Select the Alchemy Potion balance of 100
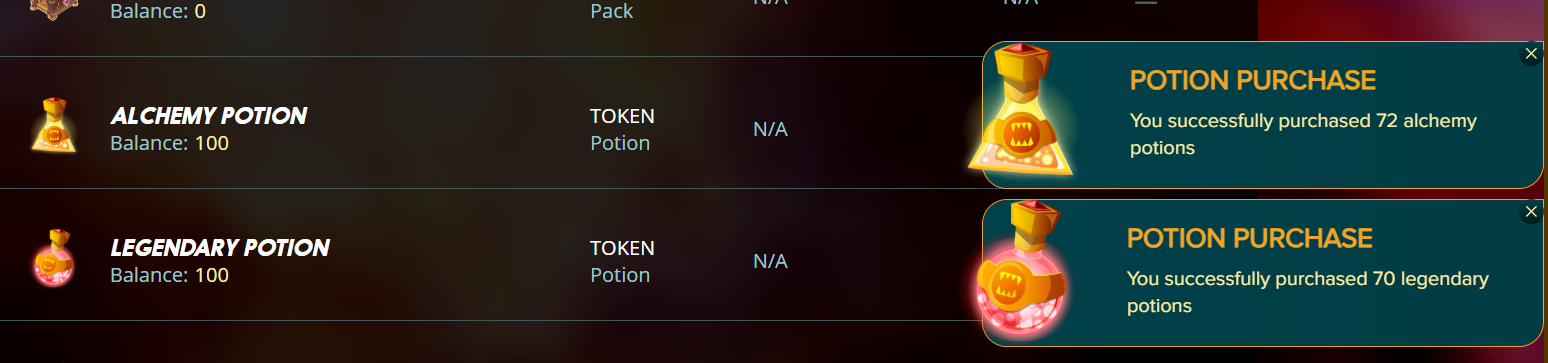This screenshot has width=1548, height=363. (169, 143)
